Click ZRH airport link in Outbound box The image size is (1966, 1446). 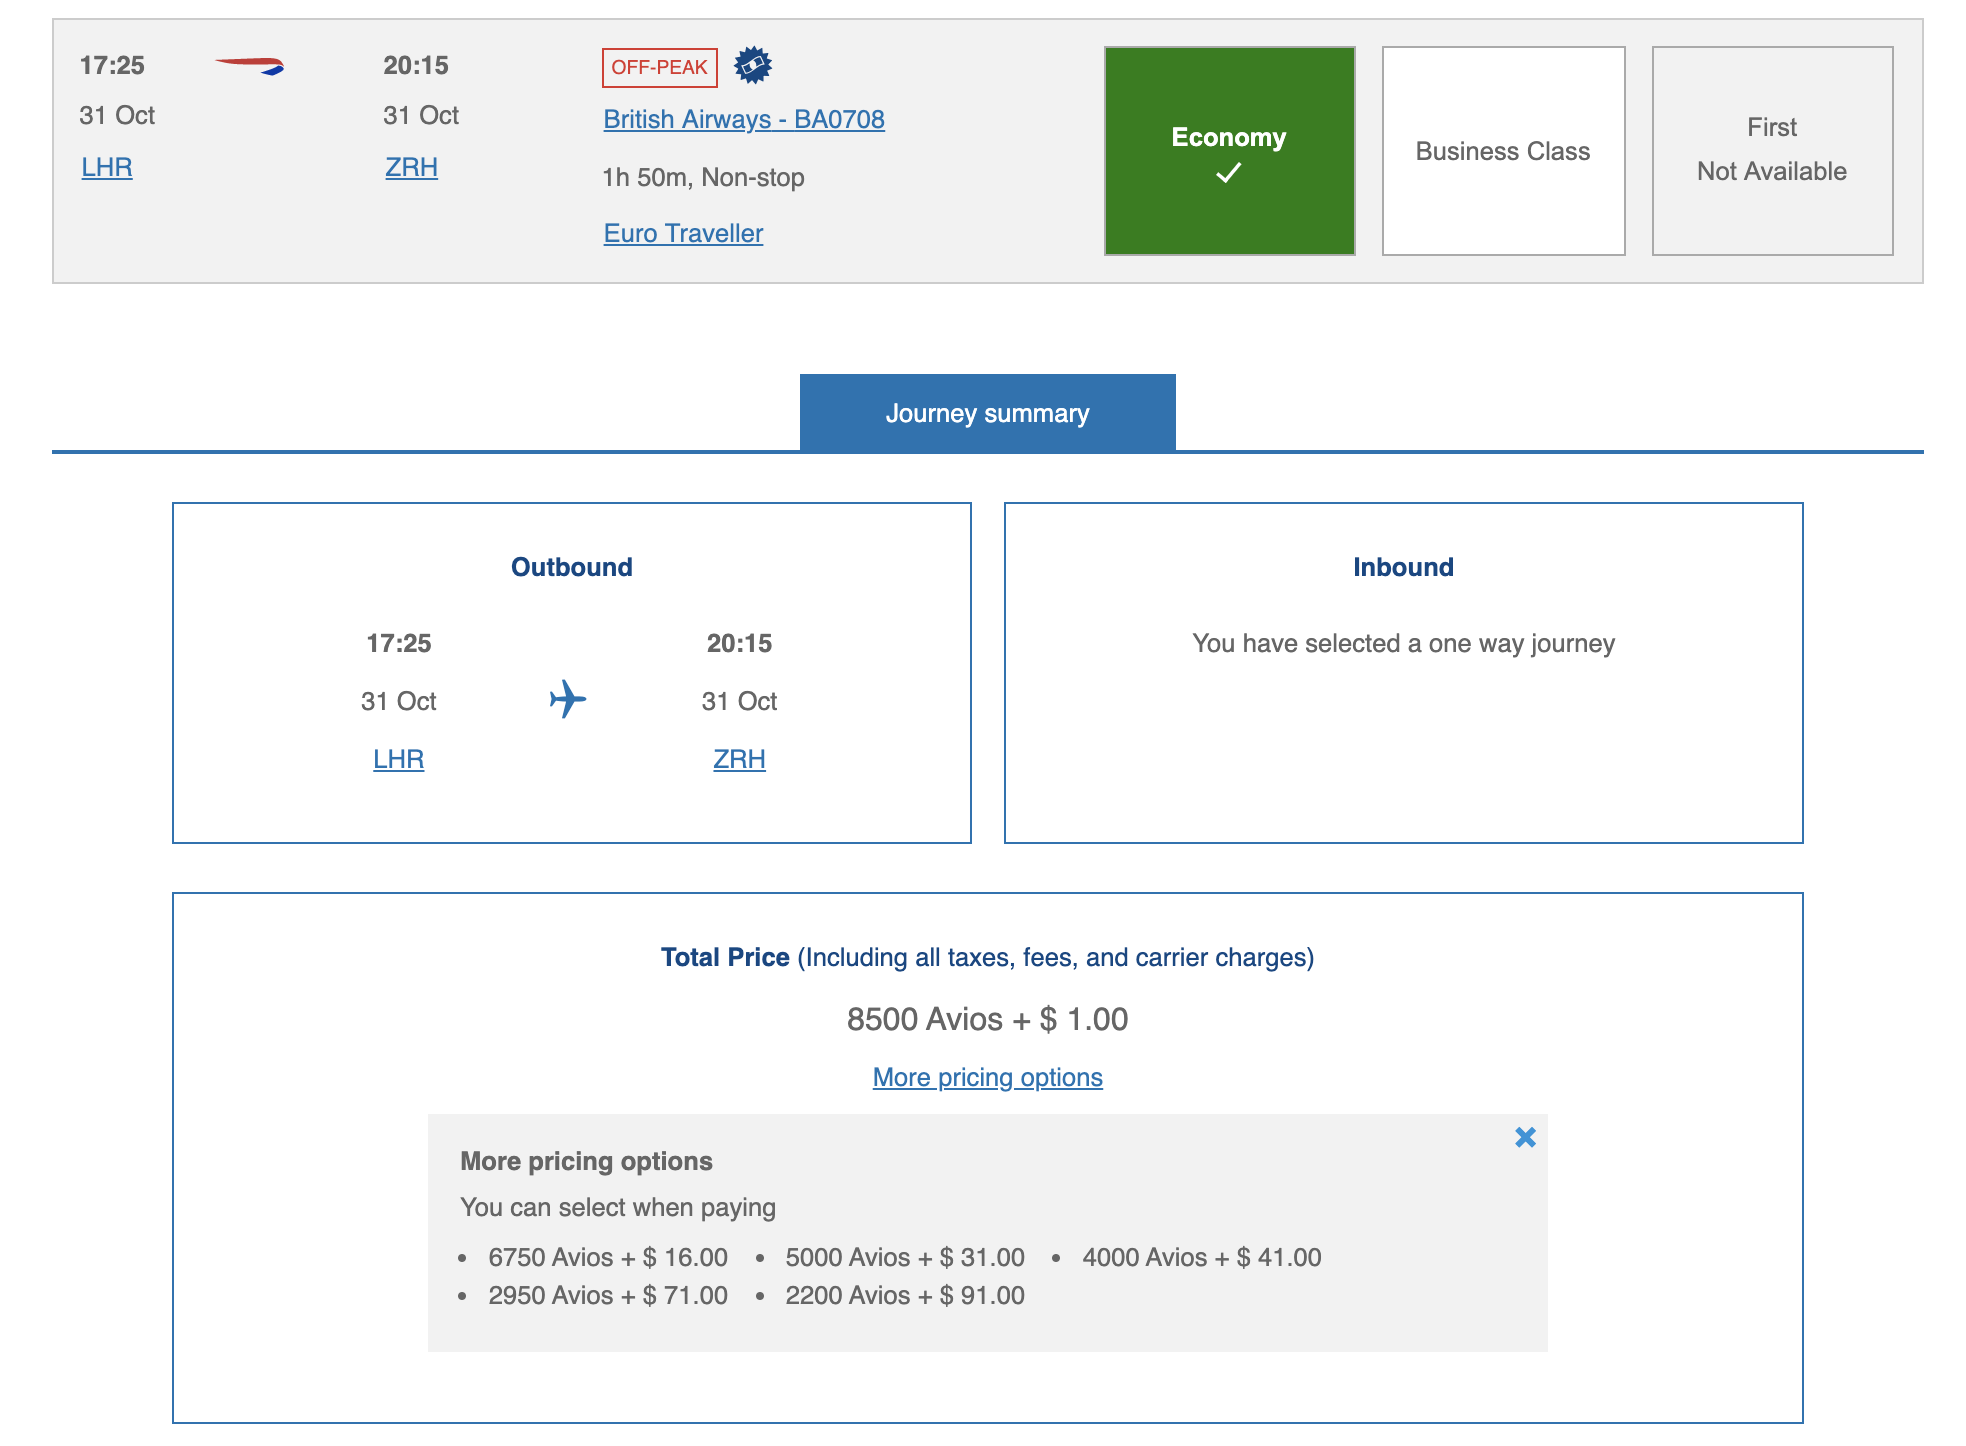click(739, 759)
